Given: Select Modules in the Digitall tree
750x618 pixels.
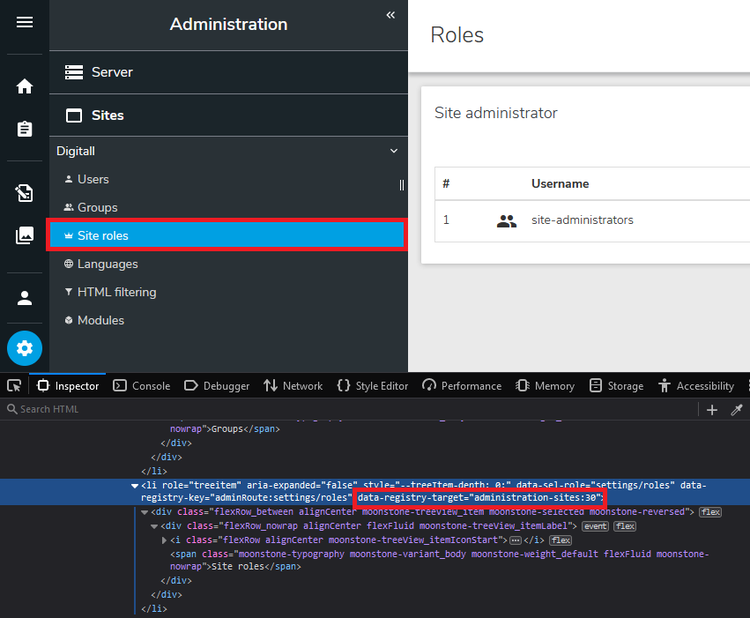Looking at the screenshot, I should pos(227,320).
